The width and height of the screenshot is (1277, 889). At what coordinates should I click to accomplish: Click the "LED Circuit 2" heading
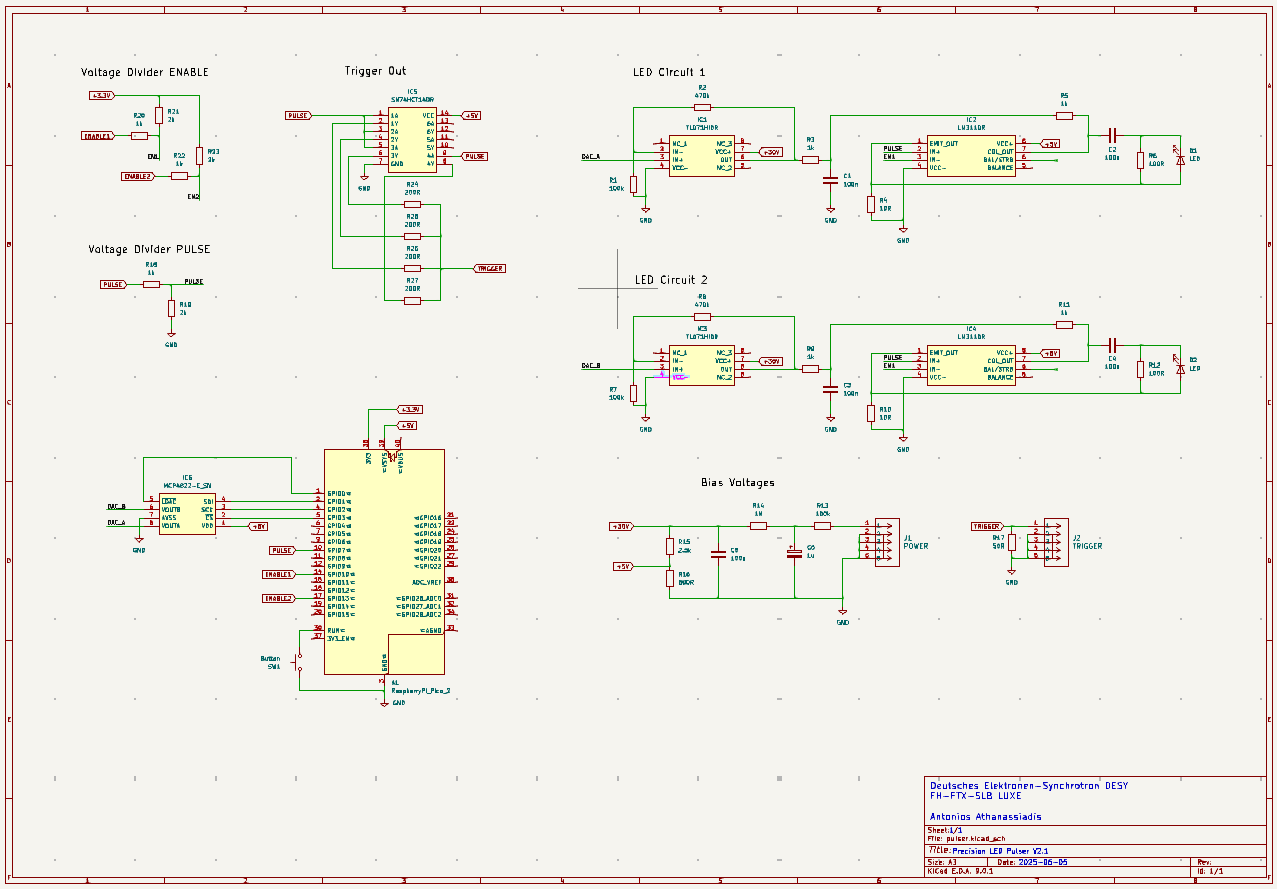tap(671, 280)
